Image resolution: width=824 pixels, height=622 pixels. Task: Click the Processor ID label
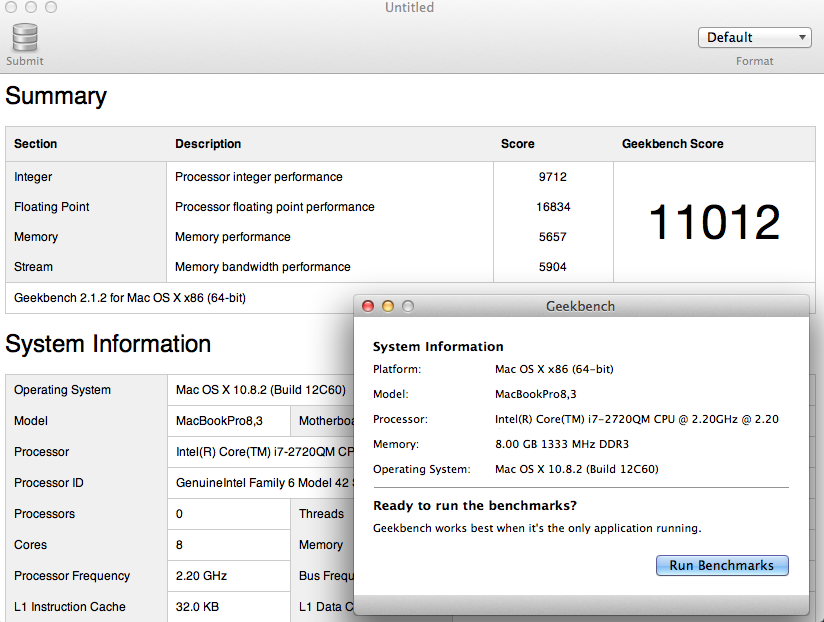tap(49, 483)
